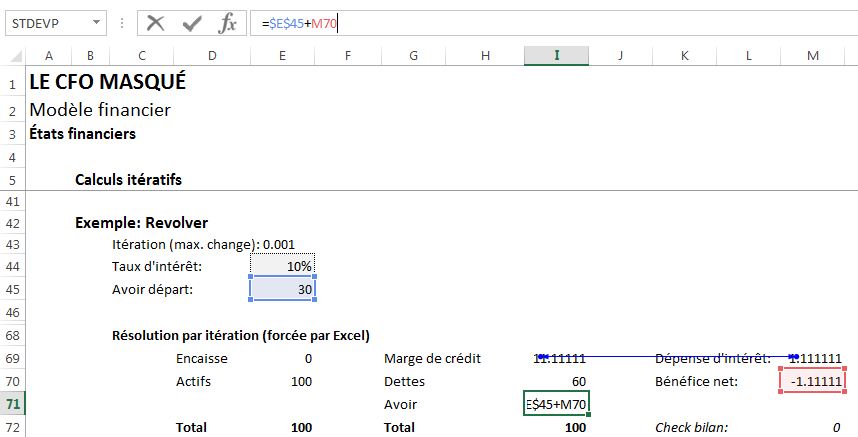Screen dimensions: 858x437
Task: Select column L header
Action: [749, 55]
